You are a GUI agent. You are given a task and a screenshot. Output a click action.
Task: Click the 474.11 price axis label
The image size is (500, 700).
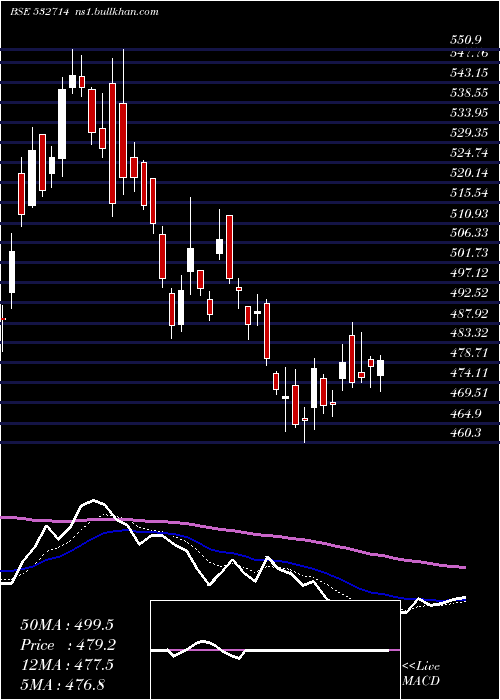click(469, 373)
